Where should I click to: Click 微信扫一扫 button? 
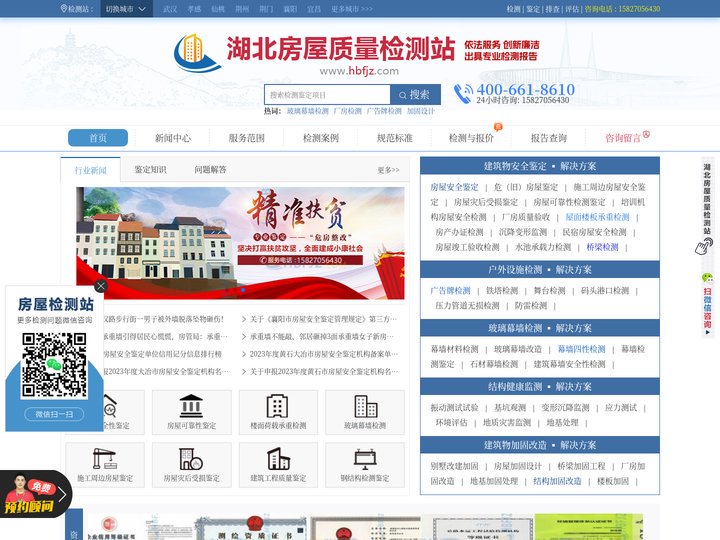tap(54, 414)
